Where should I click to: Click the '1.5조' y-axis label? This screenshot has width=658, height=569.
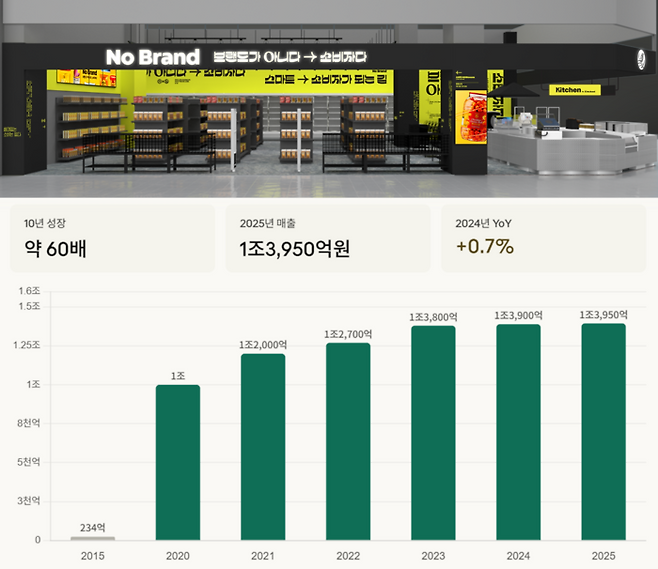[29, 306]
